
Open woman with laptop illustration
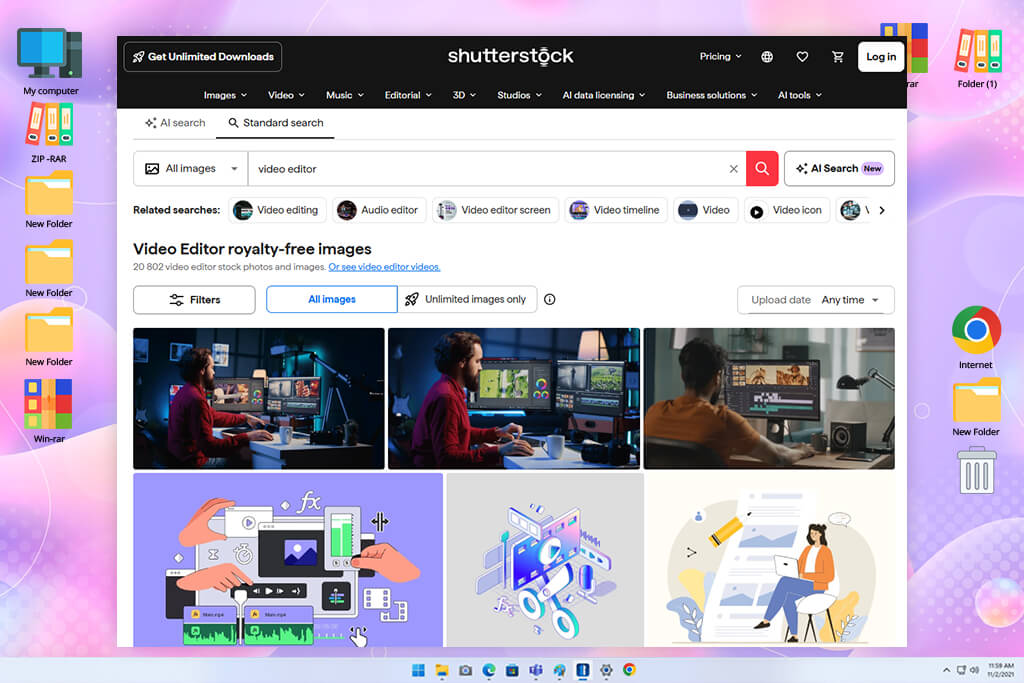(771, 560)
